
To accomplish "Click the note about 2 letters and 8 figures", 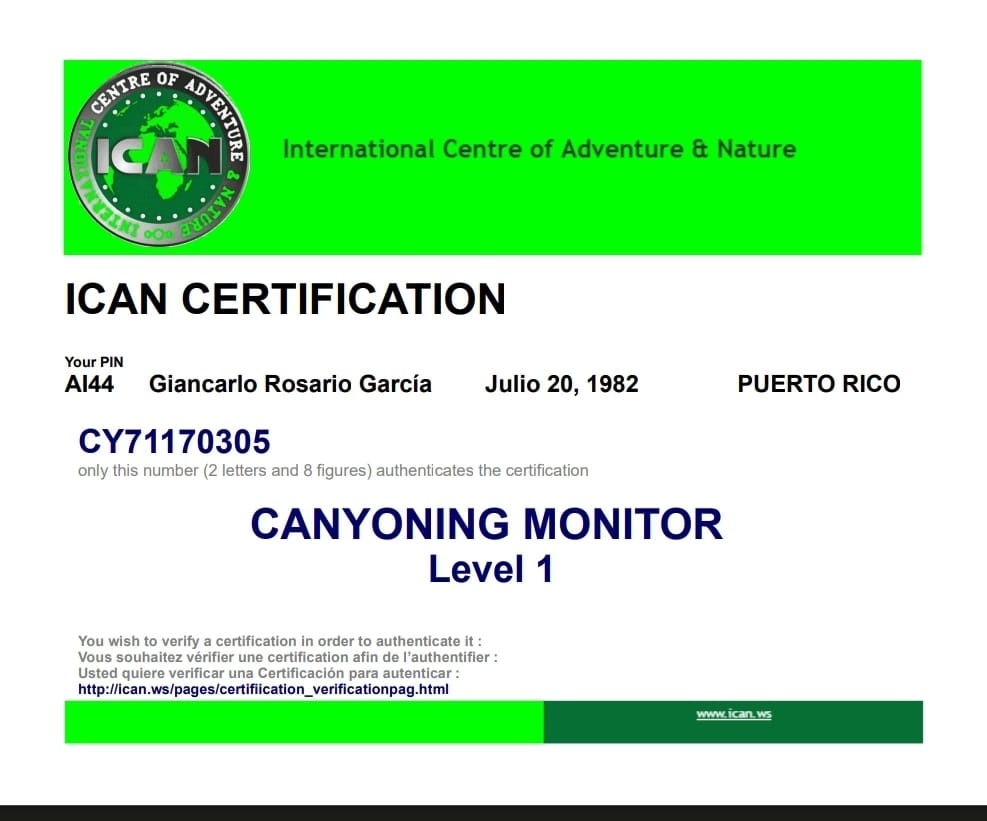I will coord(333,470).
